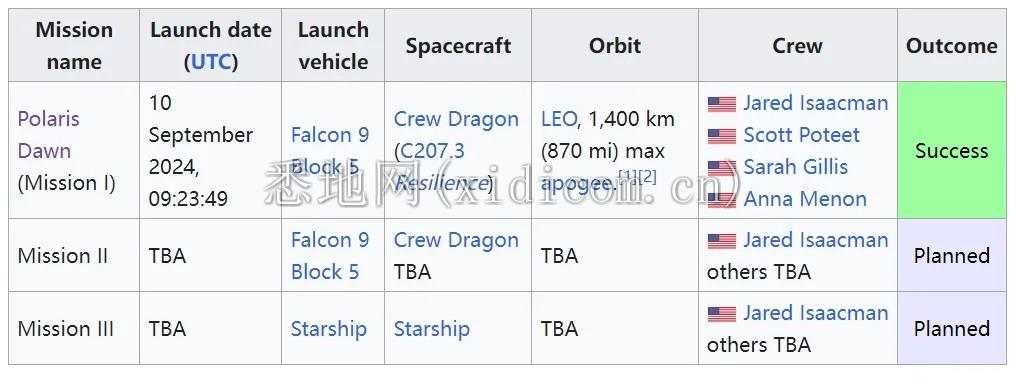
Task: Open Anna Menon crew link
Action: (x=805, y=198)
